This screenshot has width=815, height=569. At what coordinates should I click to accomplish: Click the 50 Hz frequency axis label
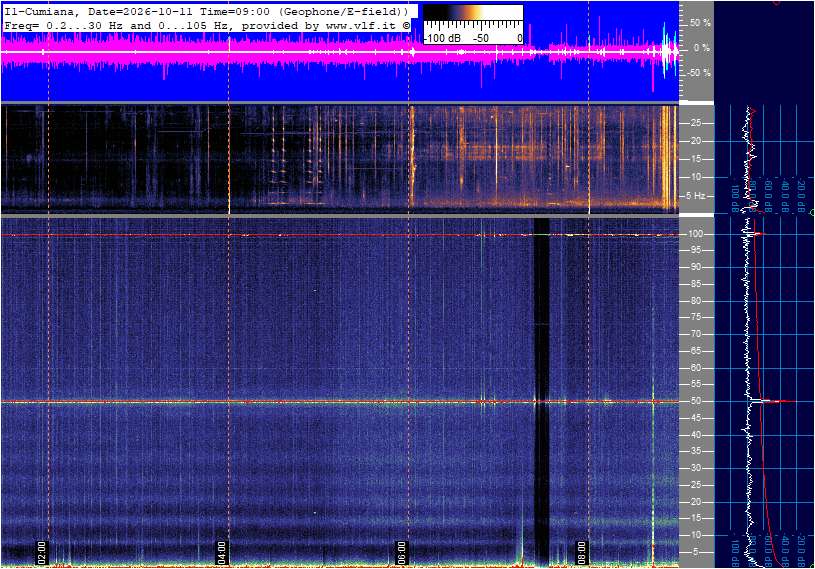pos(695,401)
